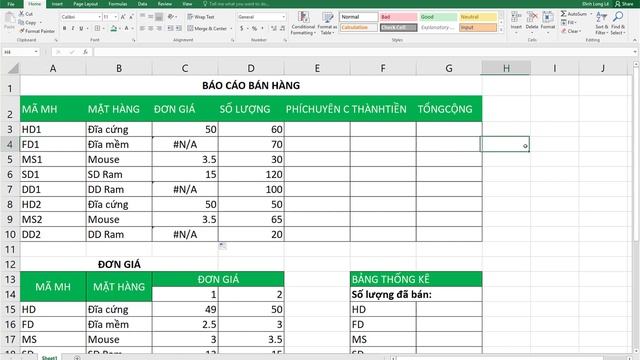The width and height of the screenshot is (640, 360).
Task: Apply the fill color bucket
Action: click(x=113, y=29)
